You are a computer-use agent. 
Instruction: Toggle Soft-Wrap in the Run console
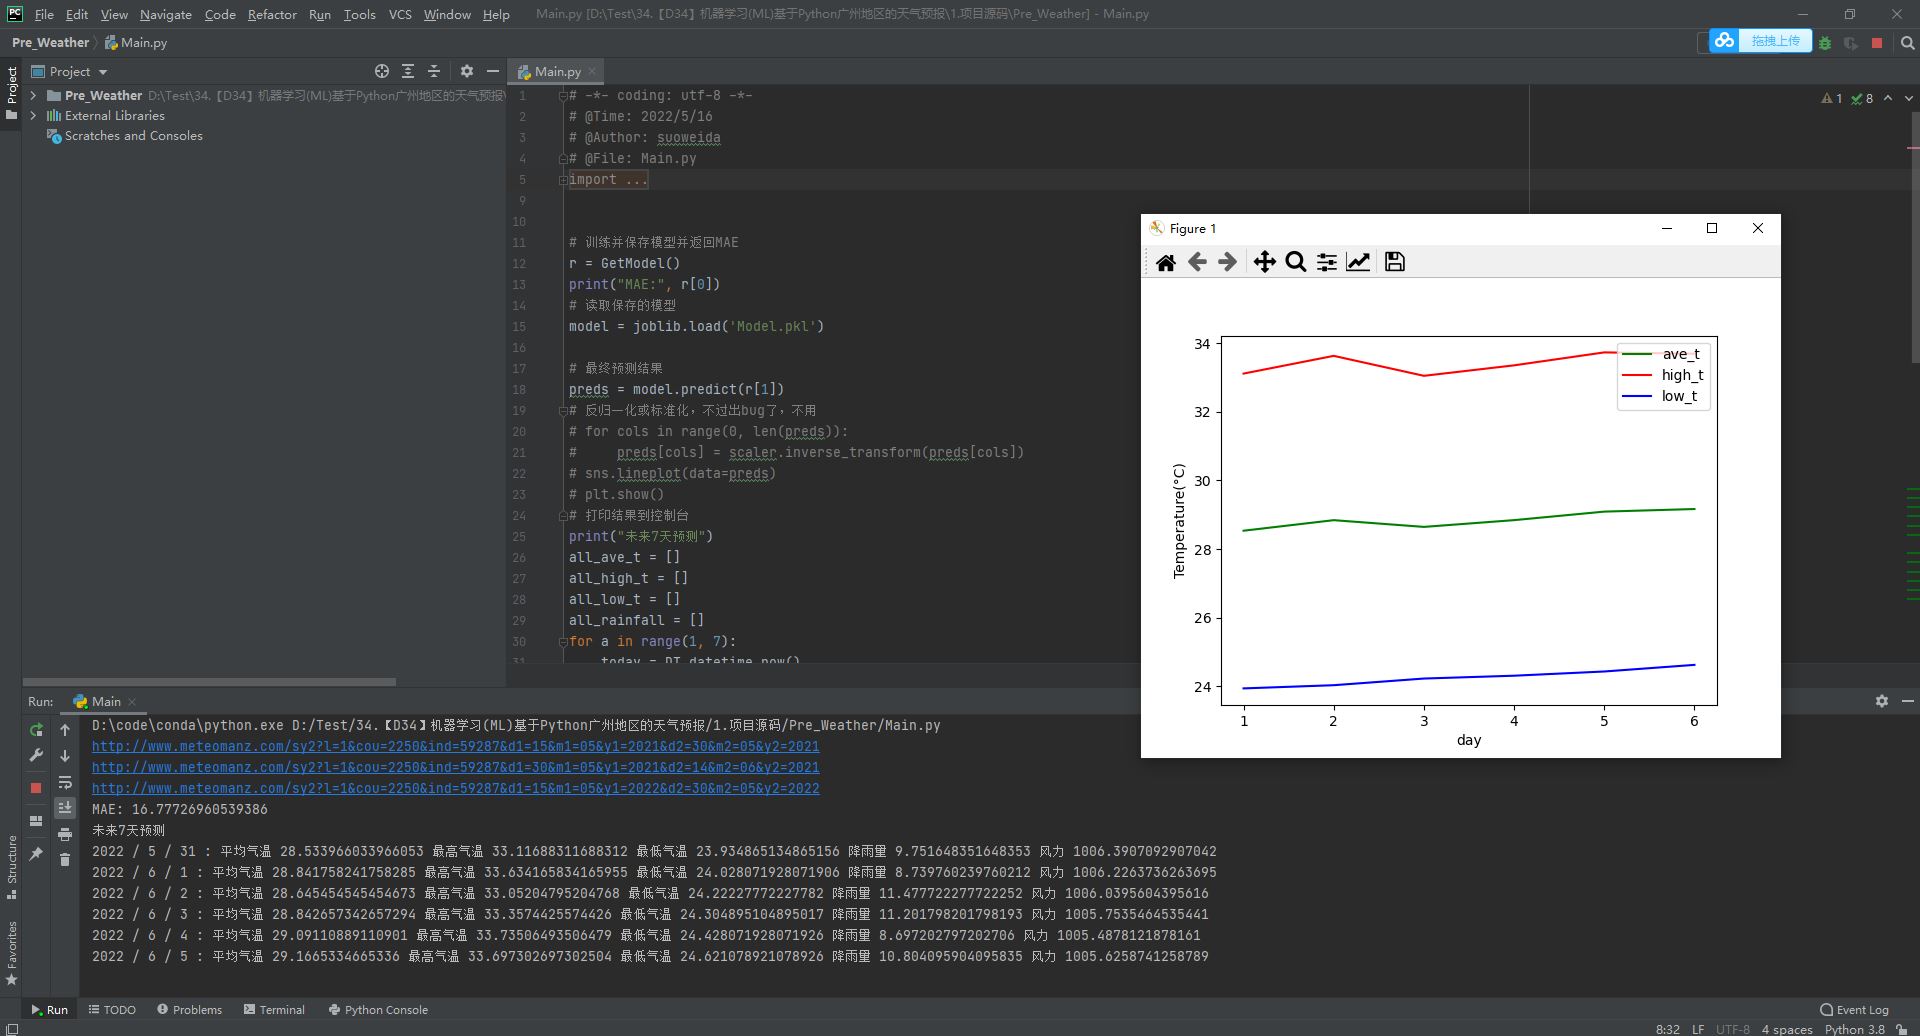(x=65, y=782)
